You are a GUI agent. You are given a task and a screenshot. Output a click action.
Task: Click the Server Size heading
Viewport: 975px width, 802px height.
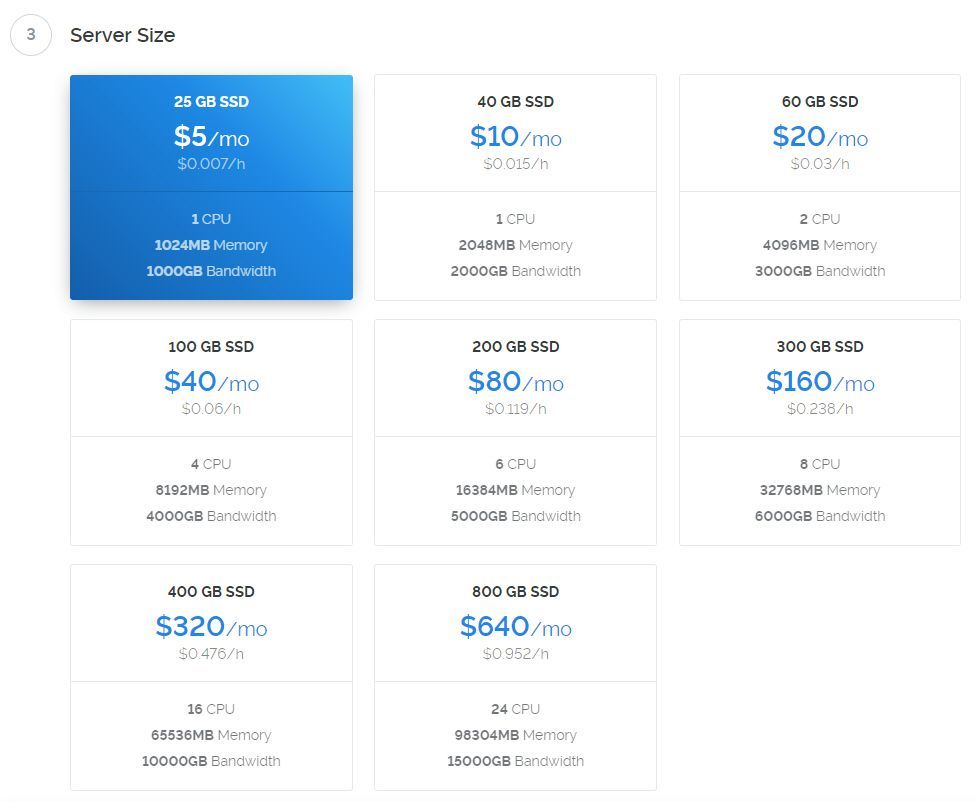(x=122, y=35)
